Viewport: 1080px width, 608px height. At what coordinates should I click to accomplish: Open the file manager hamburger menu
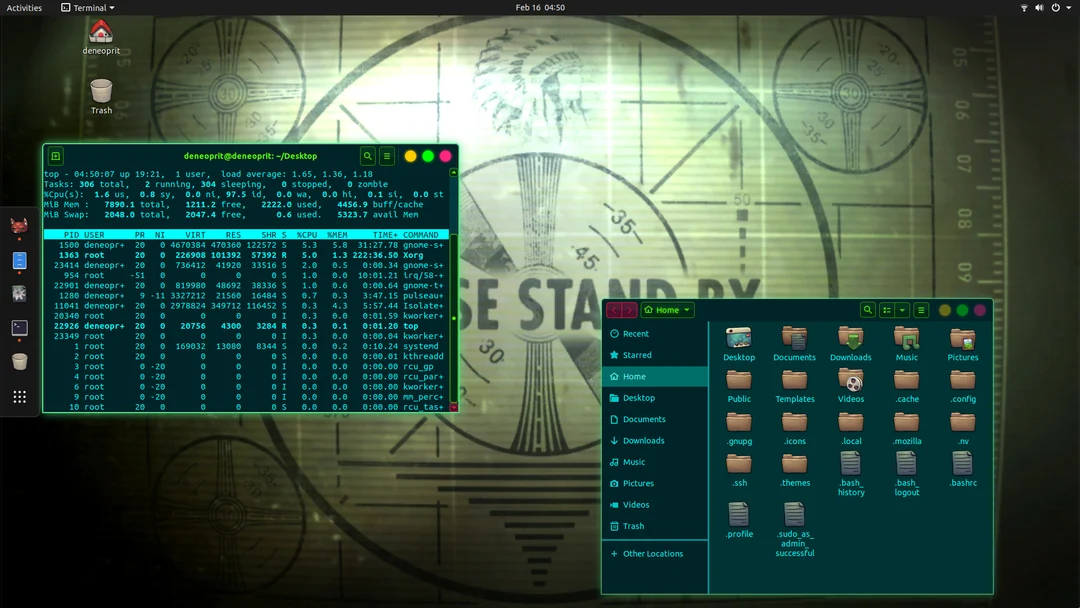922,310
